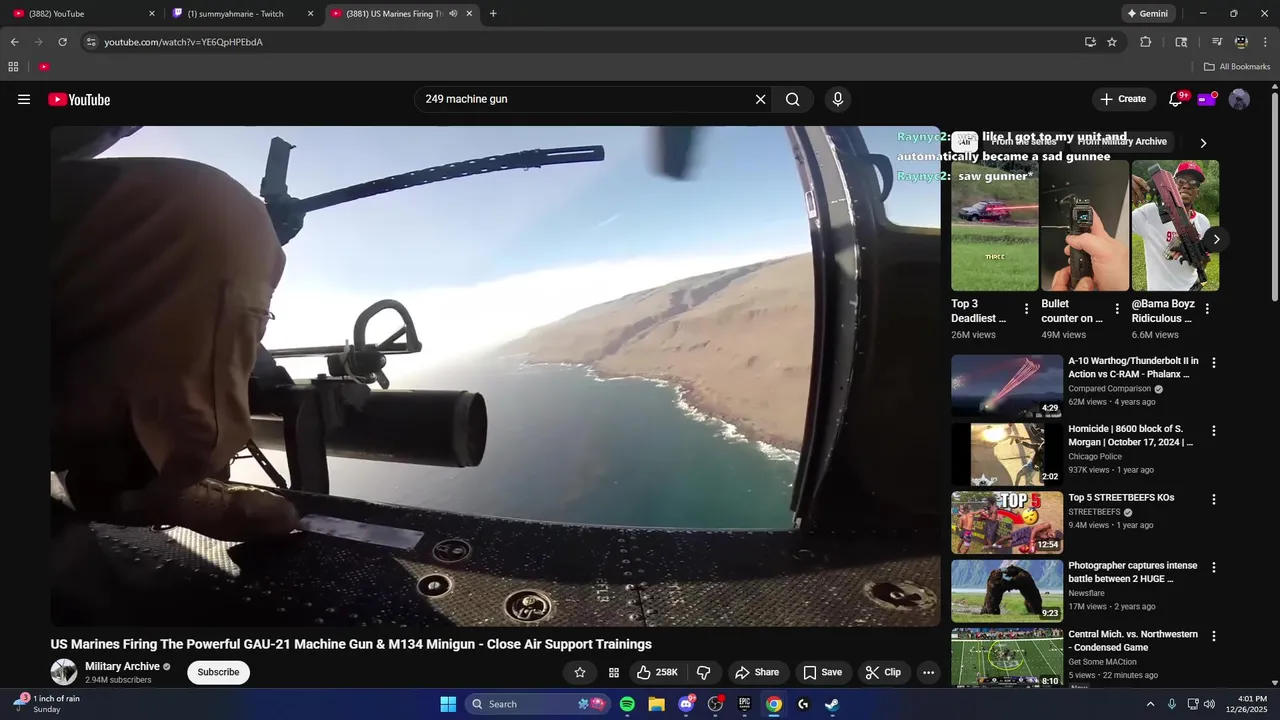This screenshot has width=1280, height=720.
Task: Go back to the previous page
Action: (14, 42)
